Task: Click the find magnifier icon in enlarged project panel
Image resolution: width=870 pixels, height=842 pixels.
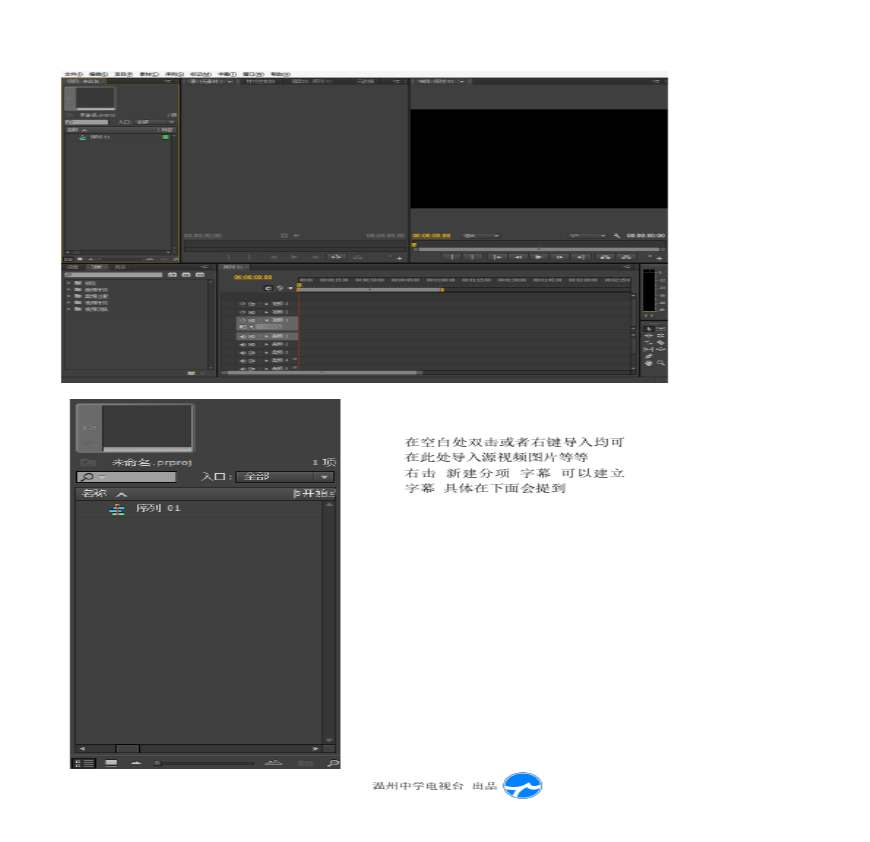Action: (332, 763)
